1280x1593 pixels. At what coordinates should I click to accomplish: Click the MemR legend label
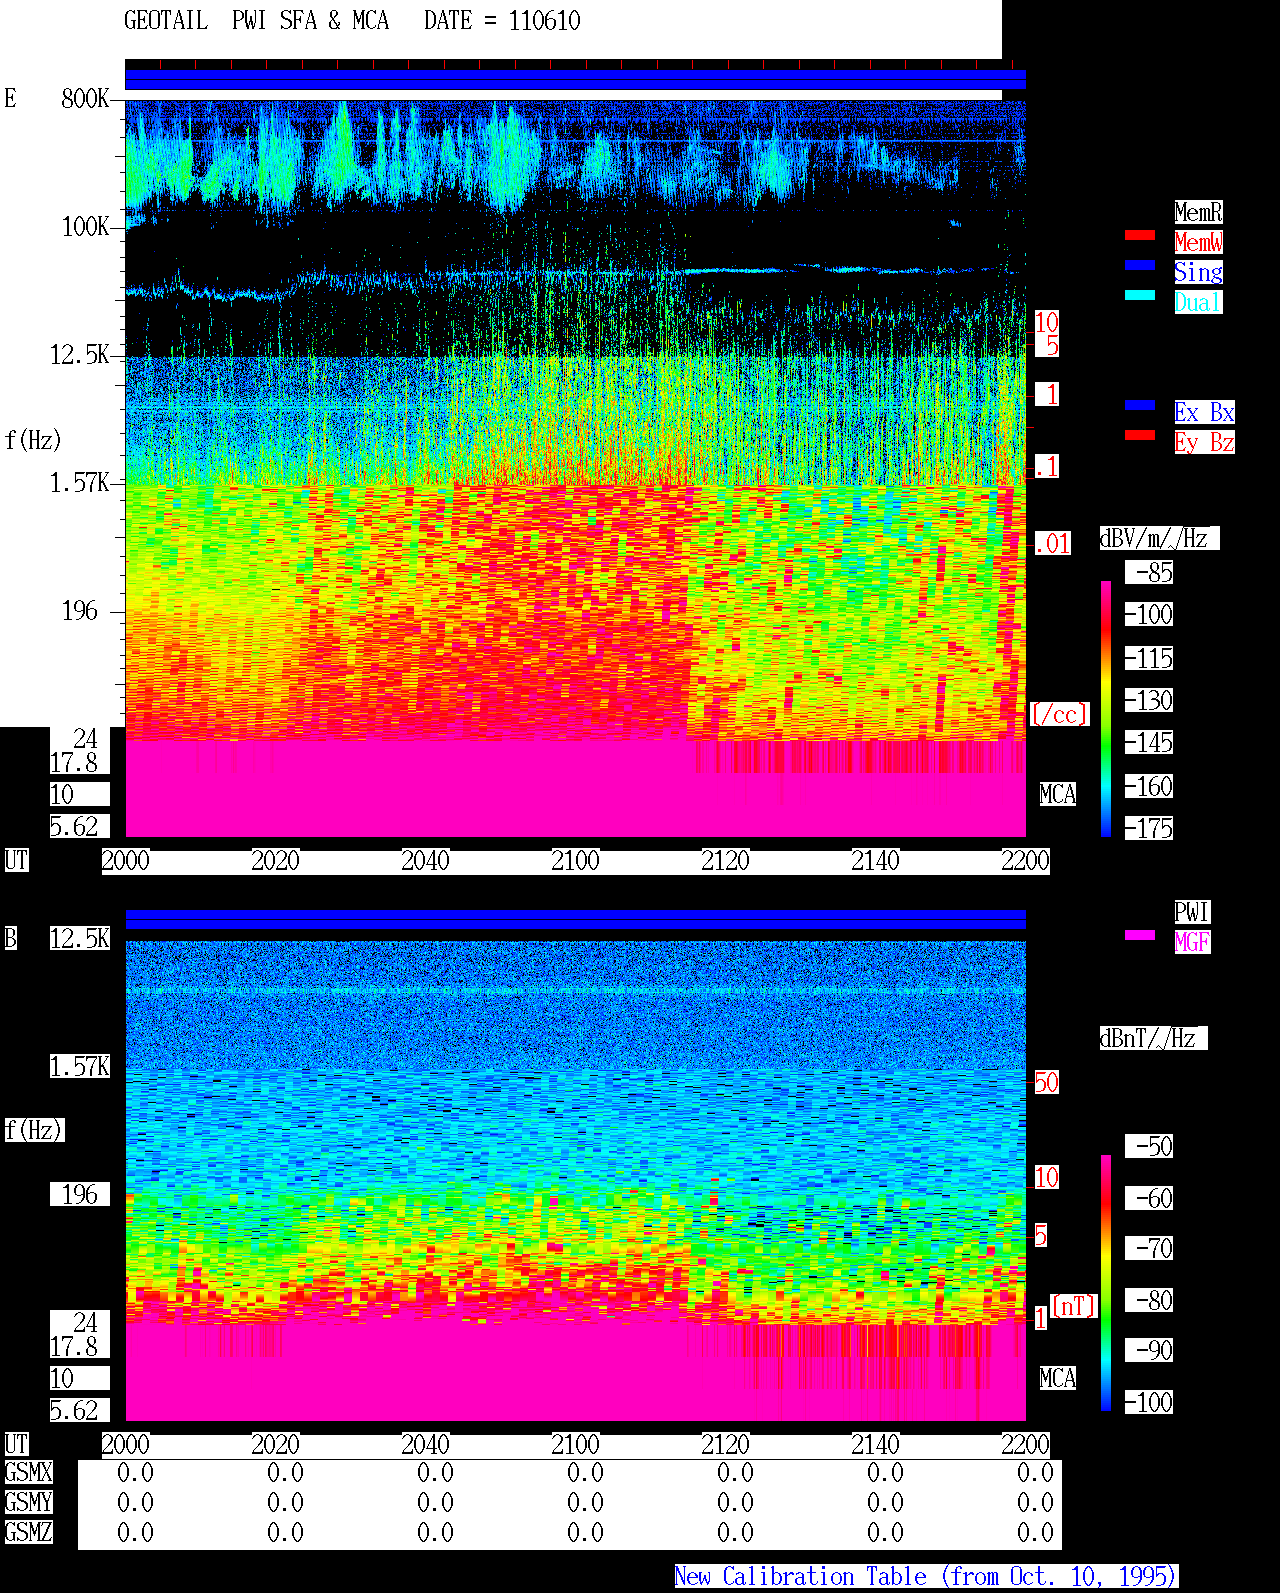coord(1198,212)
